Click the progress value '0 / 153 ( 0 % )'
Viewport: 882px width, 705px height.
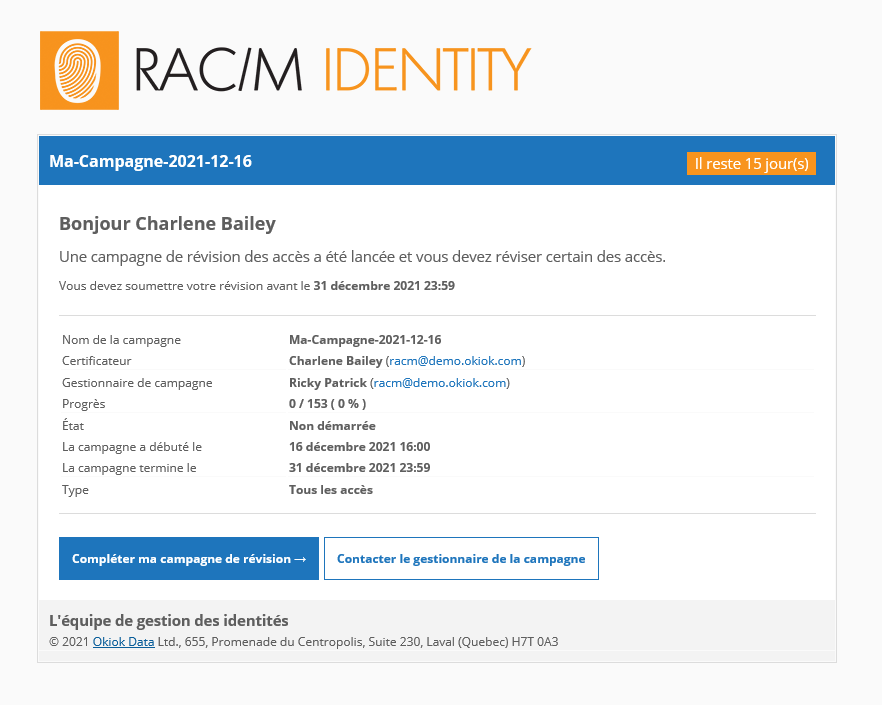tap(327, 404)
